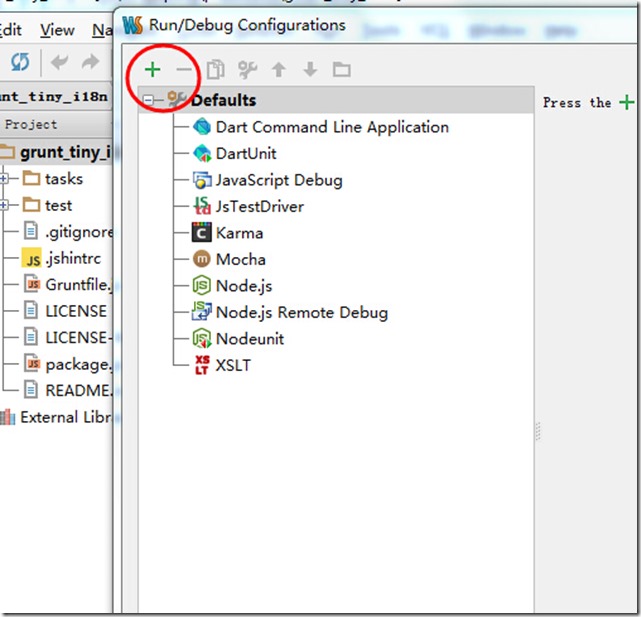Select the Node.js configuration
The width and height of the screenshot is (641, 617).
[244, 286]
